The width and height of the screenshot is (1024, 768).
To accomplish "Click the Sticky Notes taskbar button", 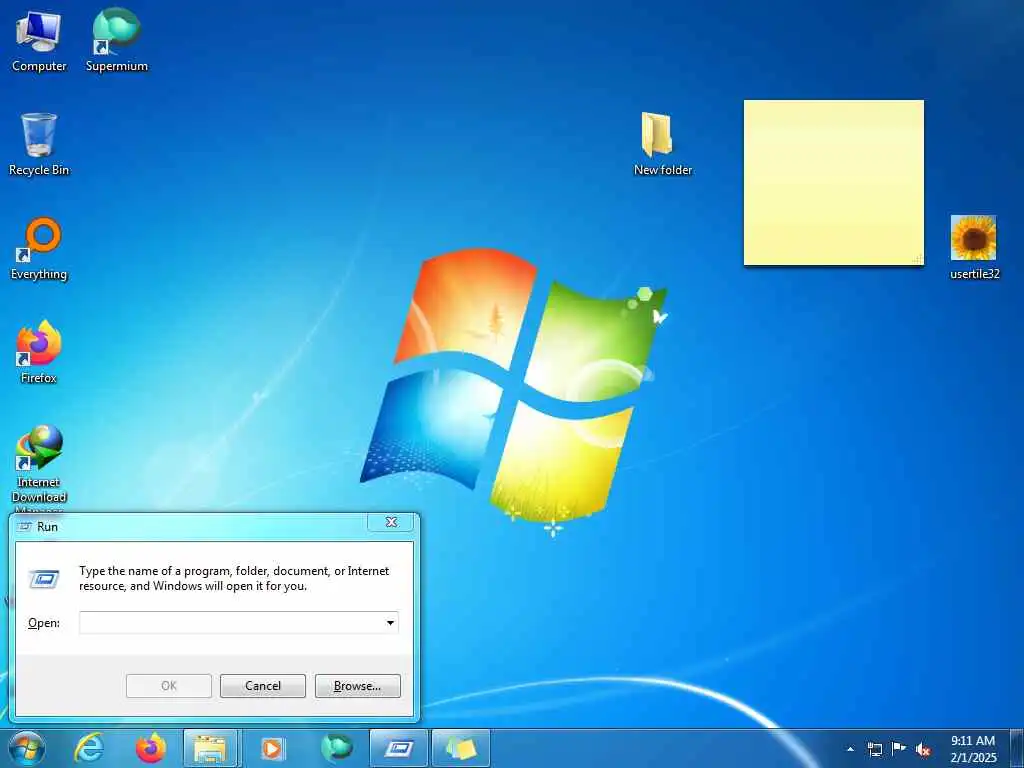I will (461, 748).
